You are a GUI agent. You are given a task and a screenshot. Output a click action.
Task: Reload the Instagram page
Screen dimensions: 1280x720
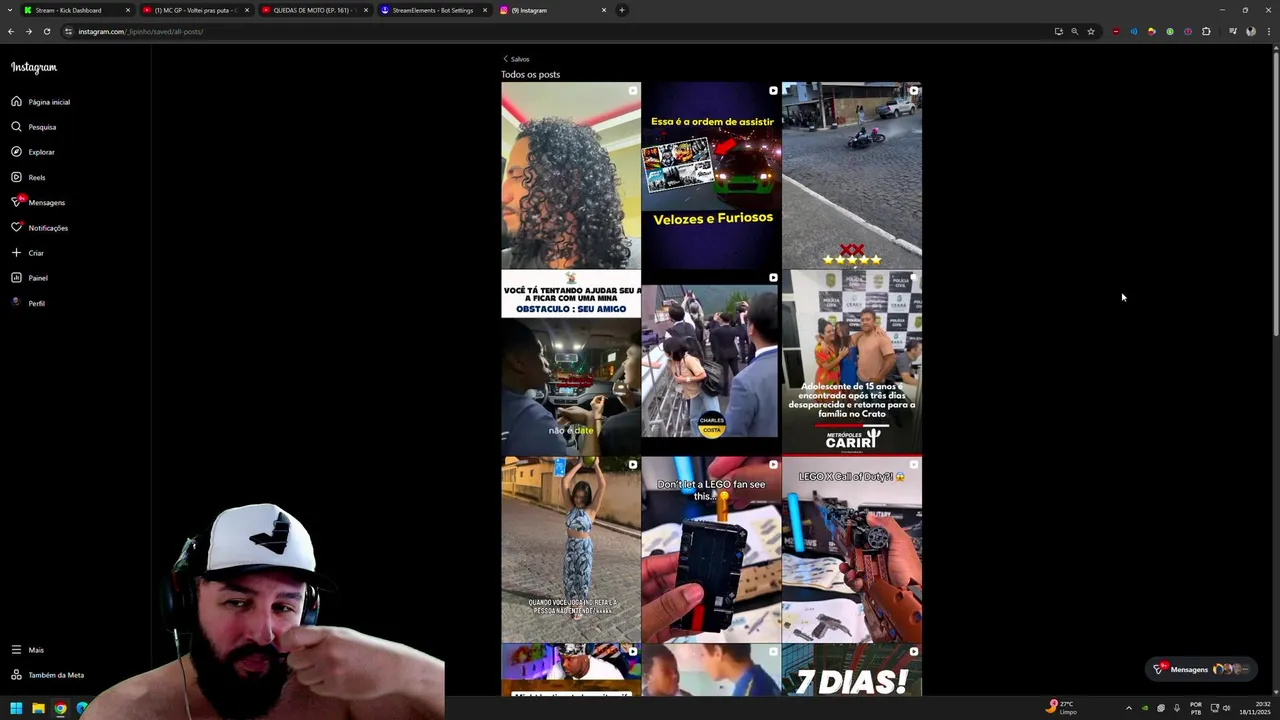[47, 31]
